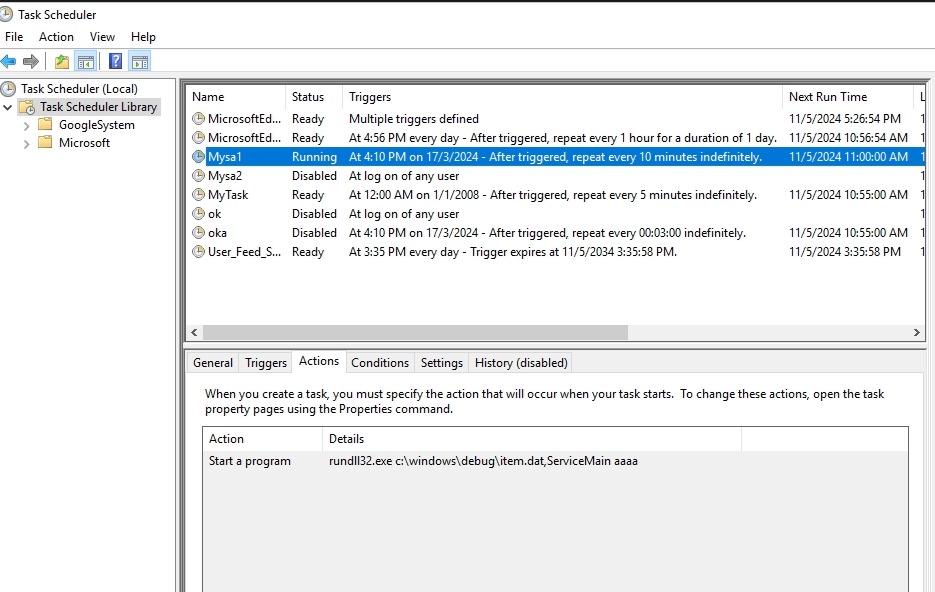935x592 pixels.
Task: Open the Action menu
Action: pos(56,37)
